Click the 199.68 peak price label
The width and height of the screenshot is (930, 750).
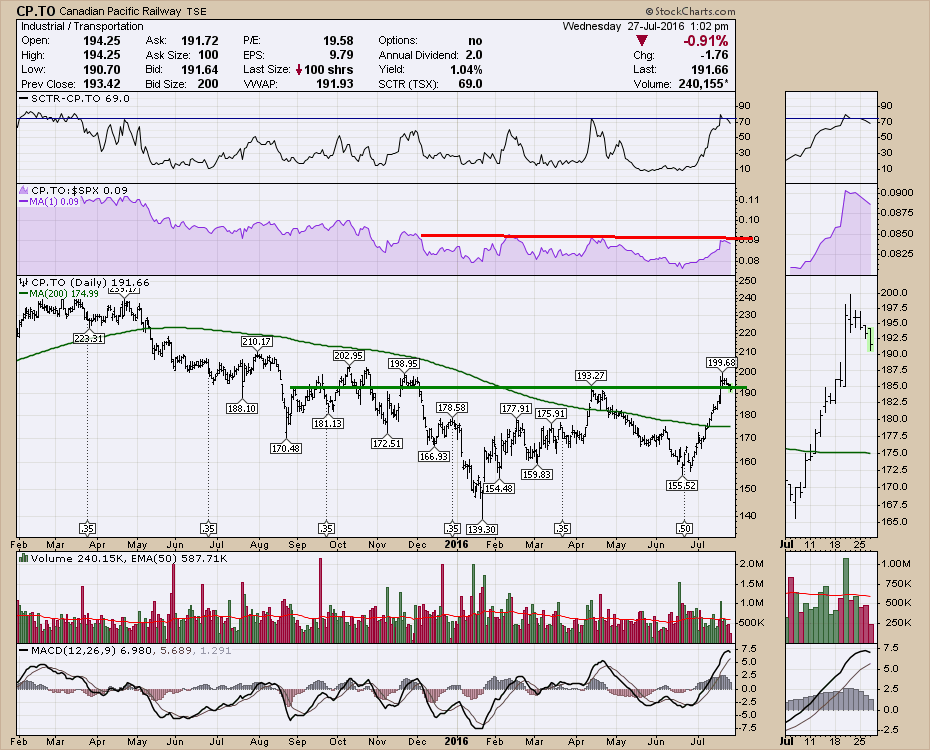[722, 362]
